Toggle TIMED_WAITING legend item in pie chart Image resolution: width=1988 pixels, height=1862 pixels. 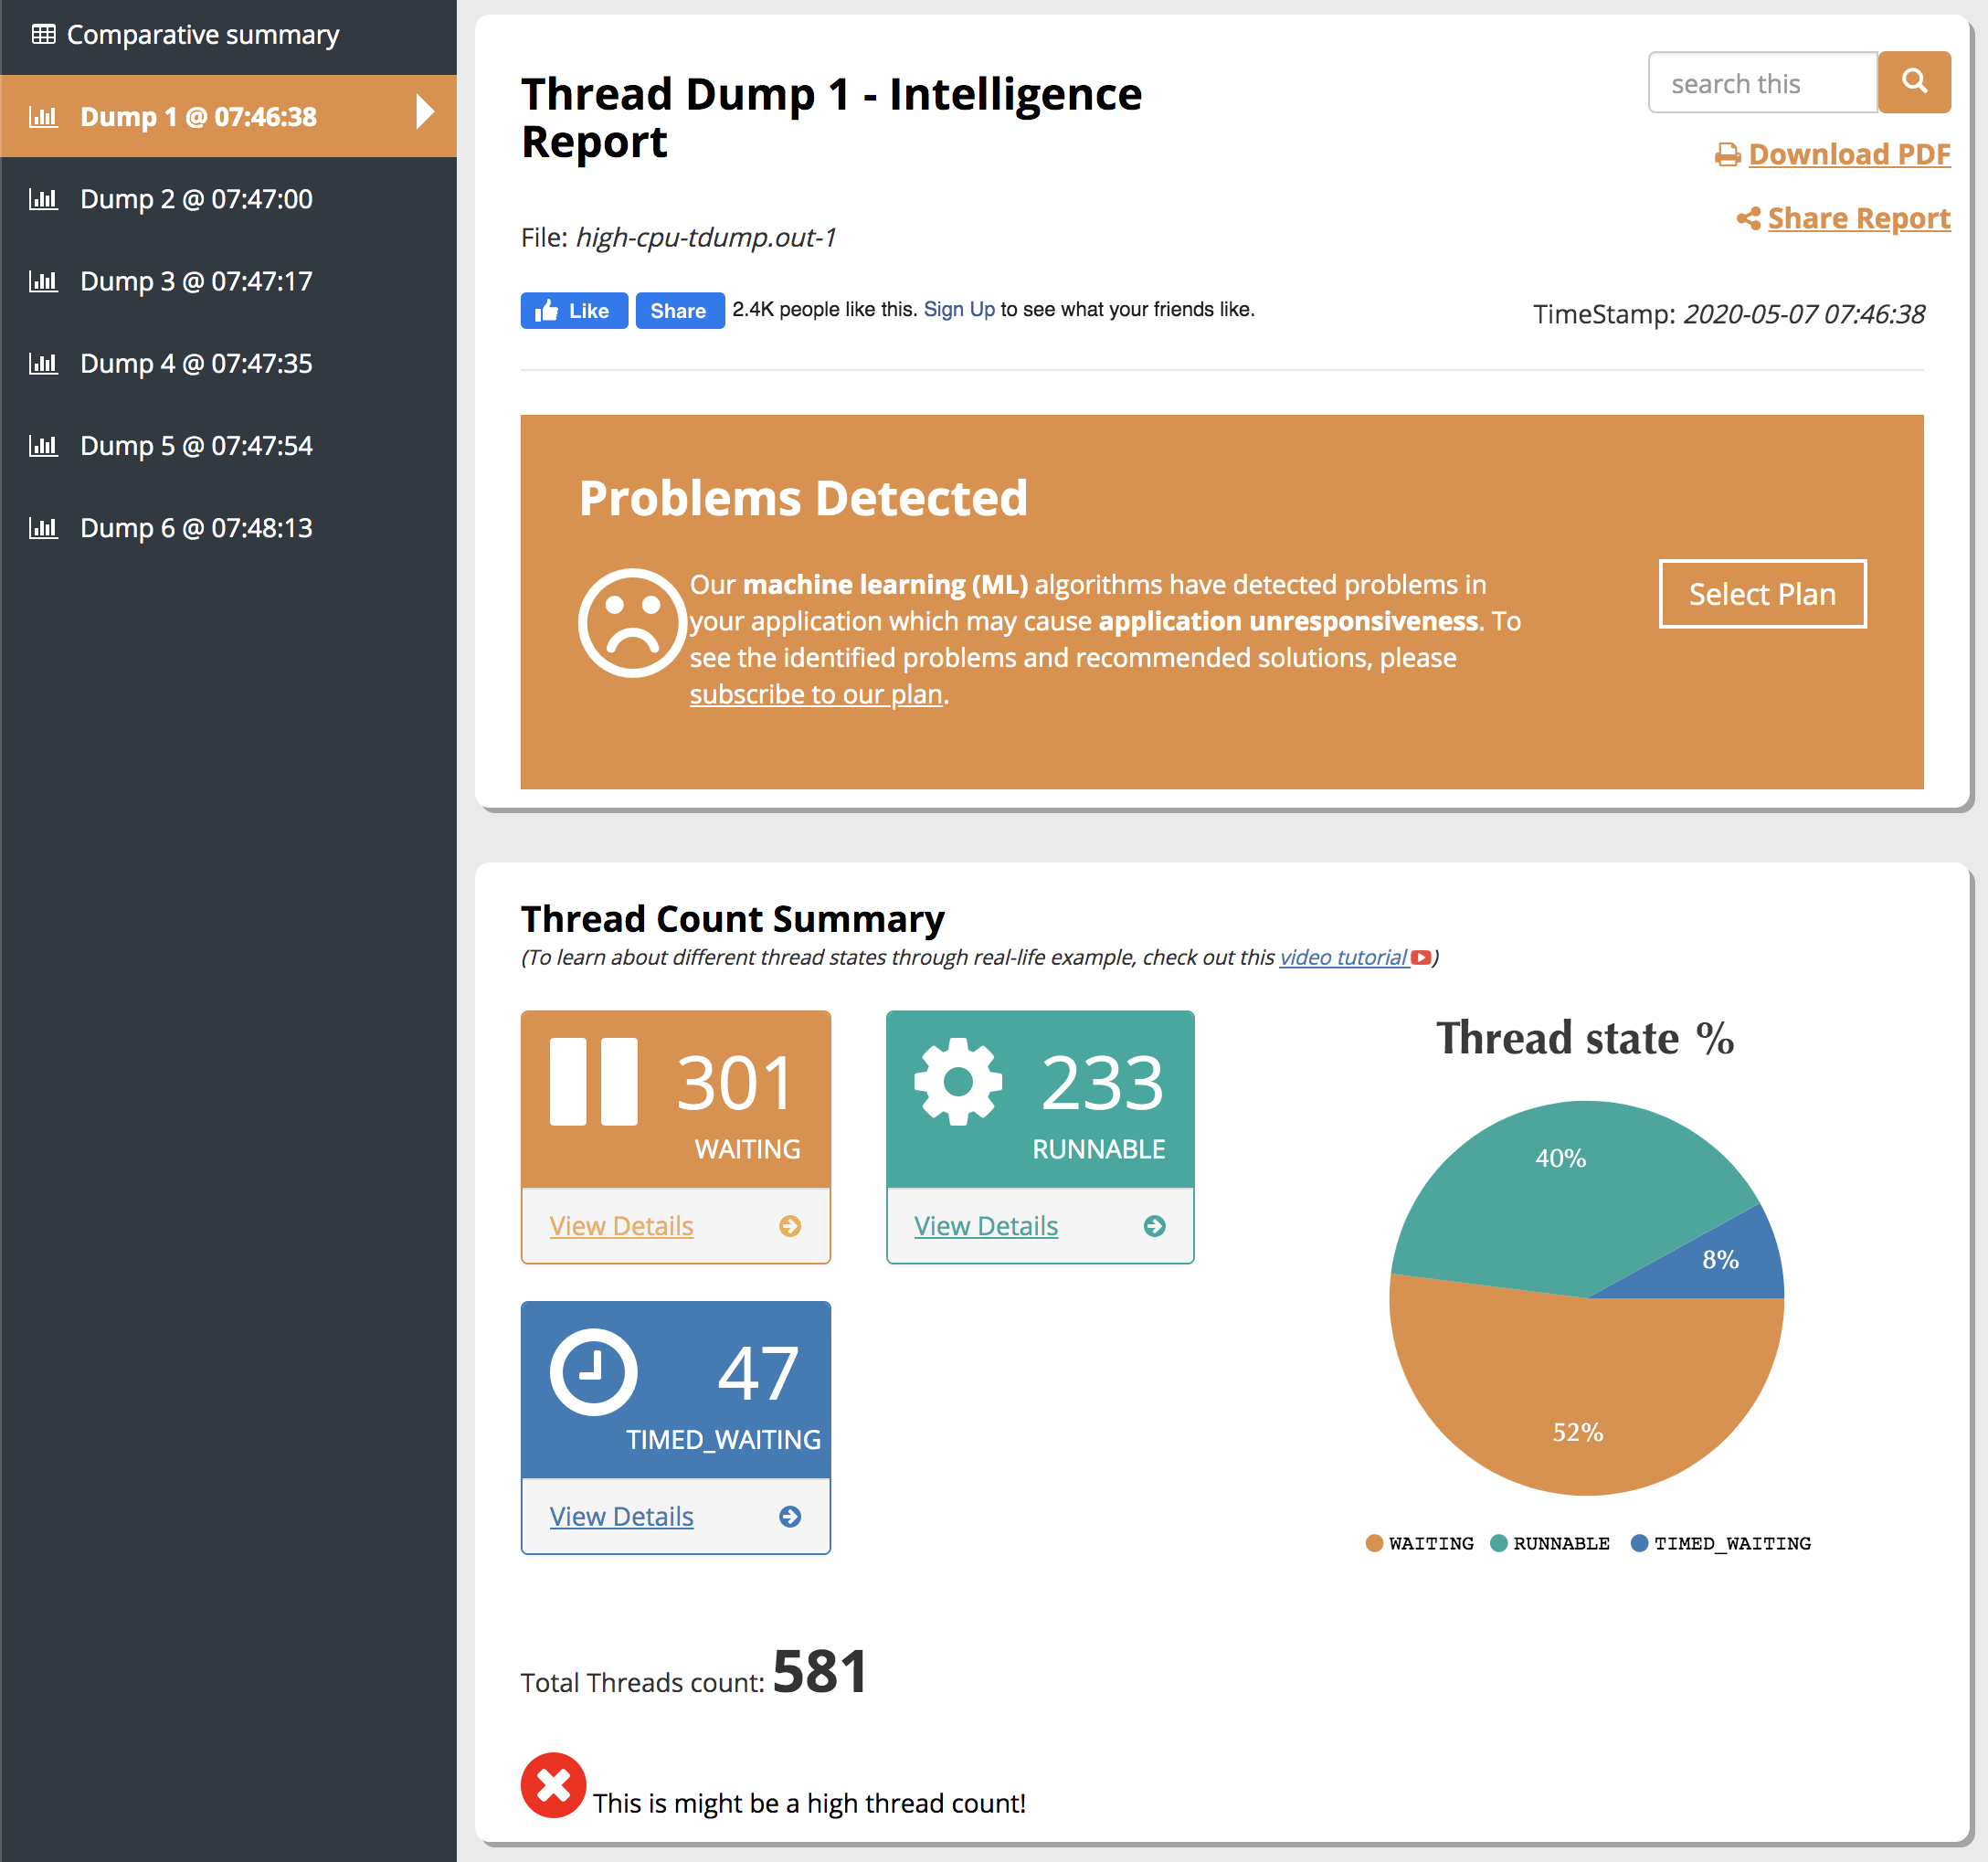coord(1720,1543)
